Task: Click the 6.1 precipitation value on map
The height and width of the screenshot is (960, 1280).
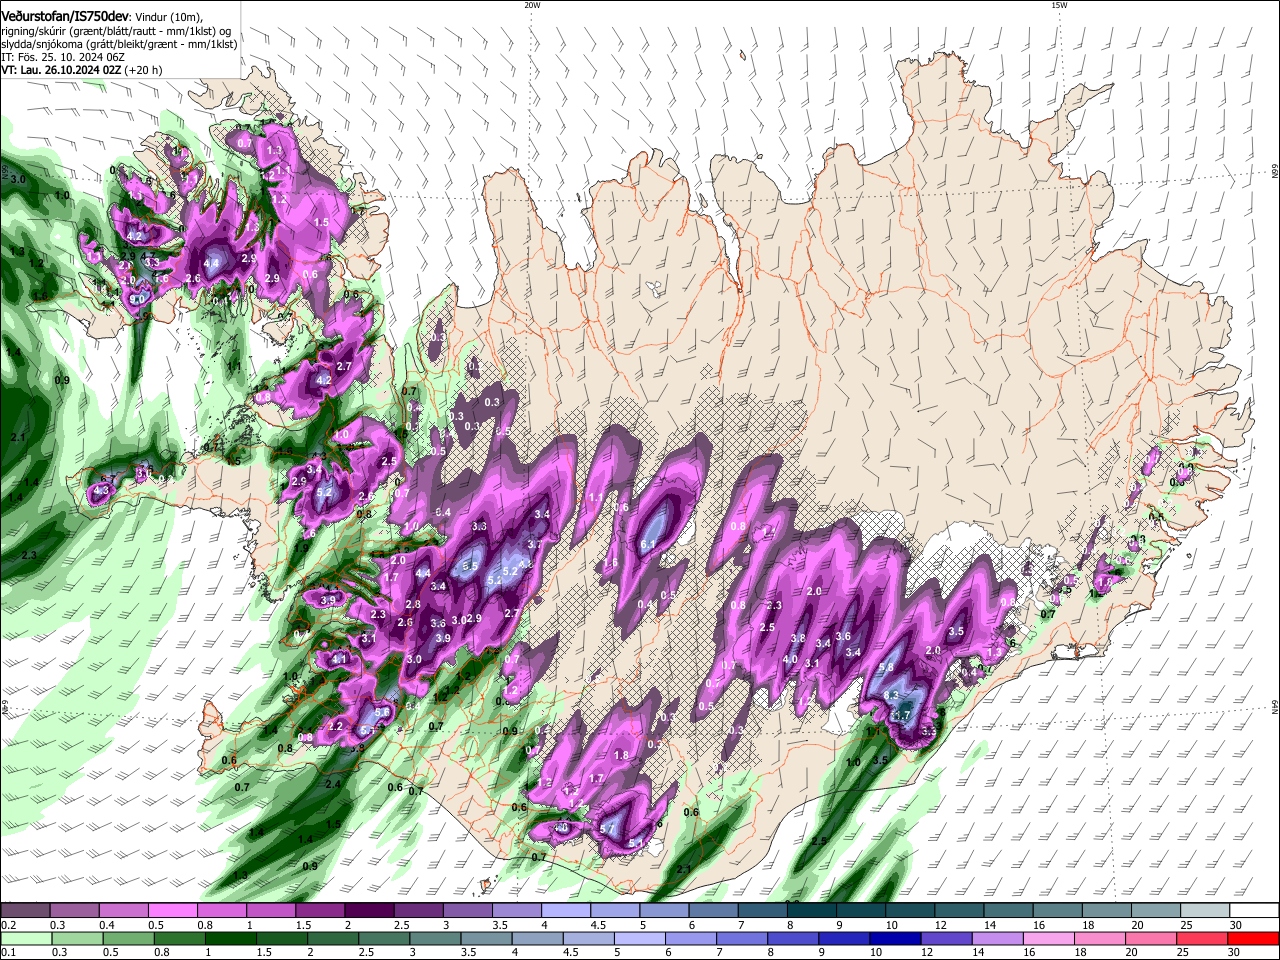Action: point(648,545)
